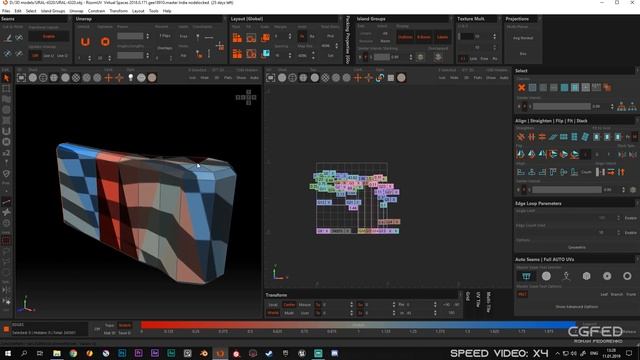The image size is (640, 360).
Task: Choose the arrow Select tool in left toolbar
Action: 6,78
